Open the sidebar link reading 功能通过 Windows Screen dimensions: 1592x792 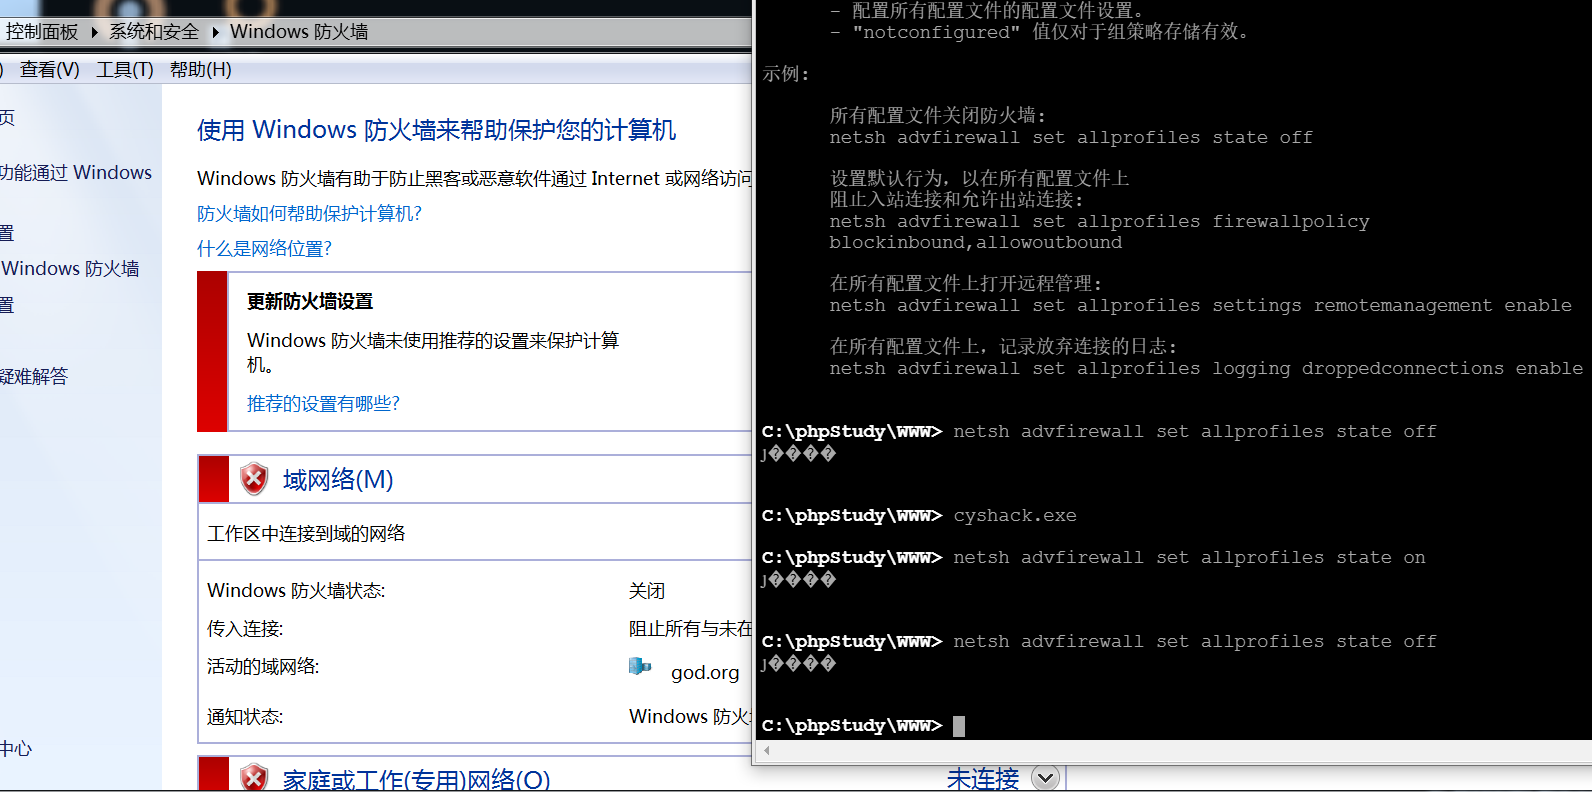click(x=76, y=173)
